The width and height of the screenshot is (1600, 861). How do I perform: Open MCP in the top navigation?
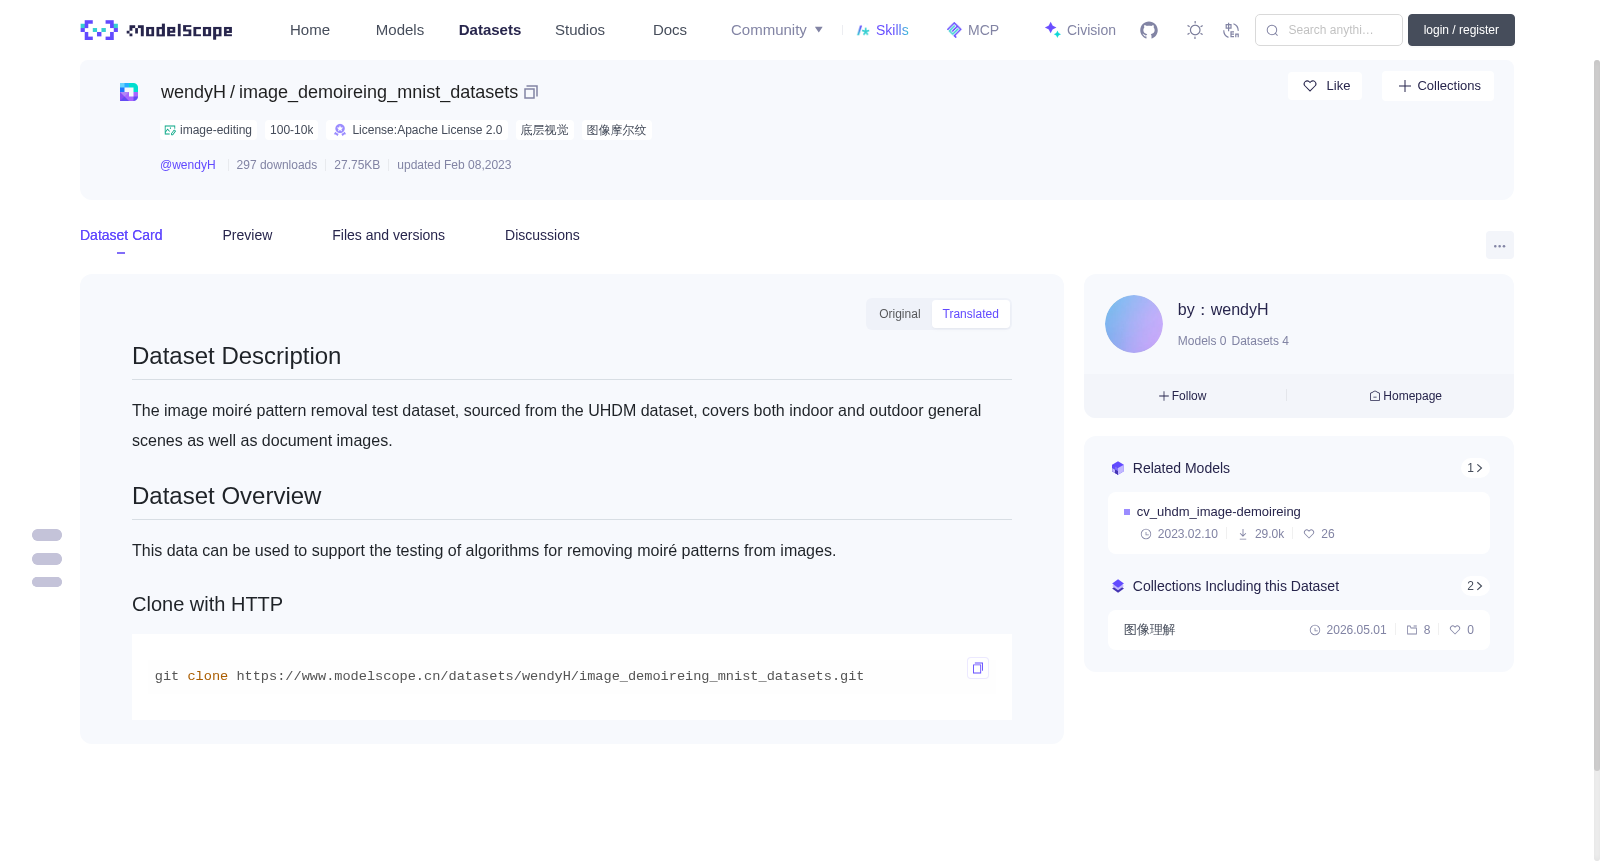point(973,30)
